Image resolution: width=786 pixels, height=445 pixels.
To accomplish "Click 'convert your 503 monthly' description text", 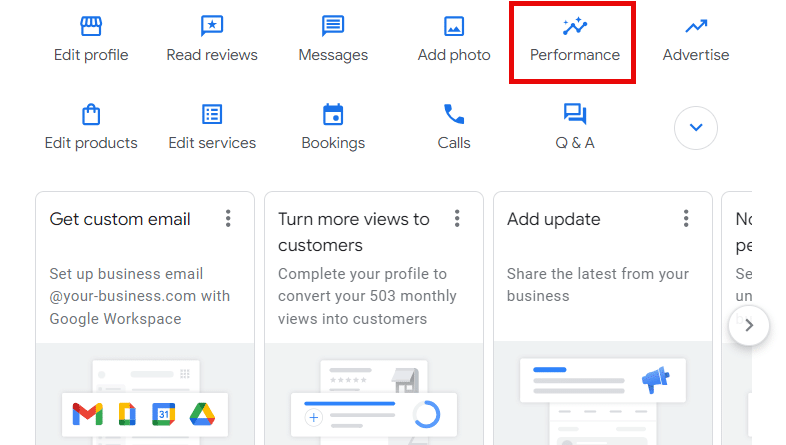I will click(x=367, y=296).
